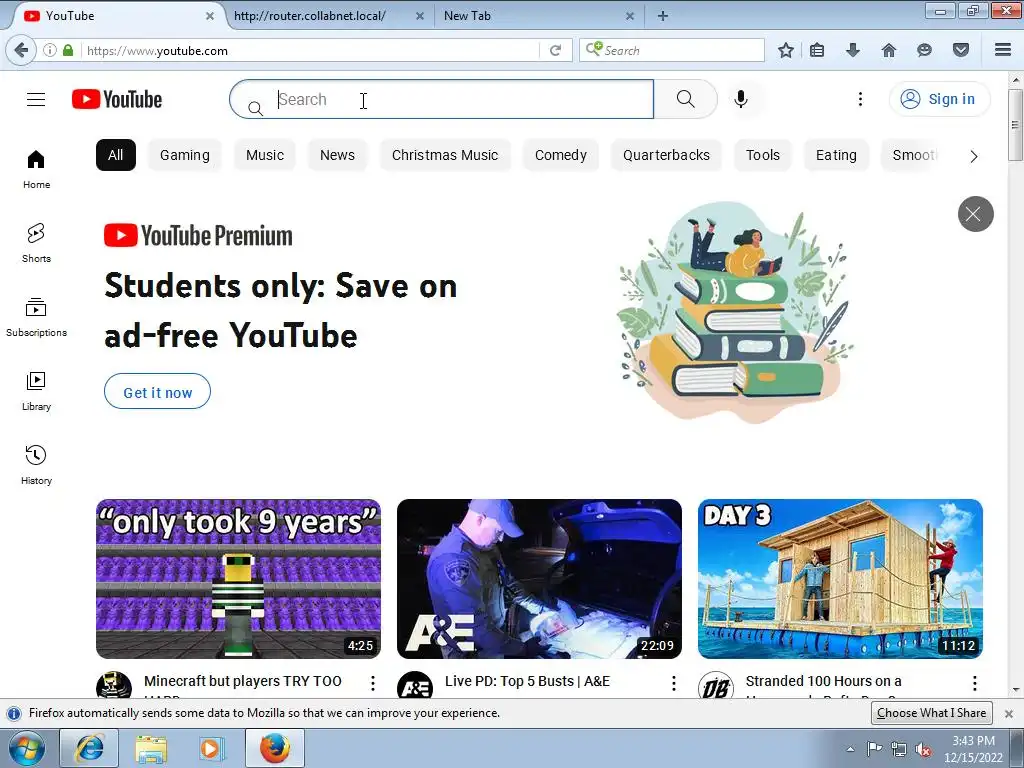Screen dimensions: 1024x768
Task: Open Stranded 100 Hours video title
Action: [x=824, y=681]
